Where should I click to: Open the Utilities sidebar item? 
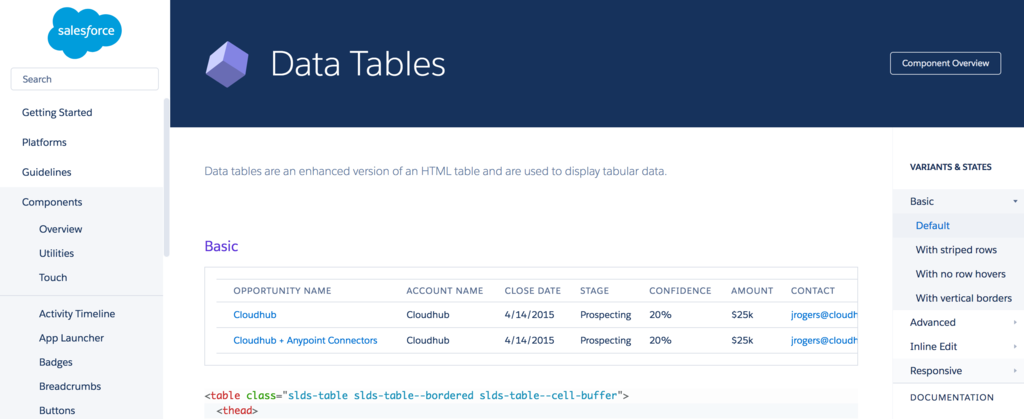pos(56,253)
